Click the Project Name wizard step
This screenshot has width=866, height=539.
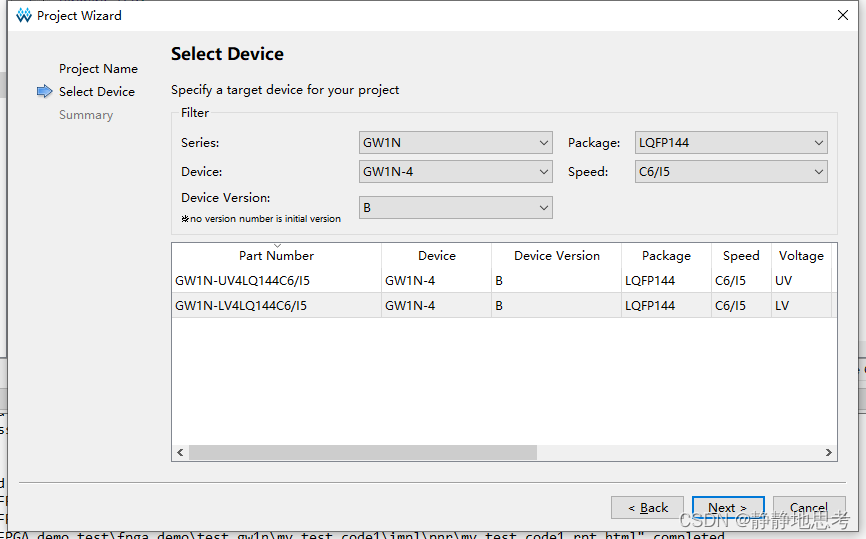coord(98,68)
